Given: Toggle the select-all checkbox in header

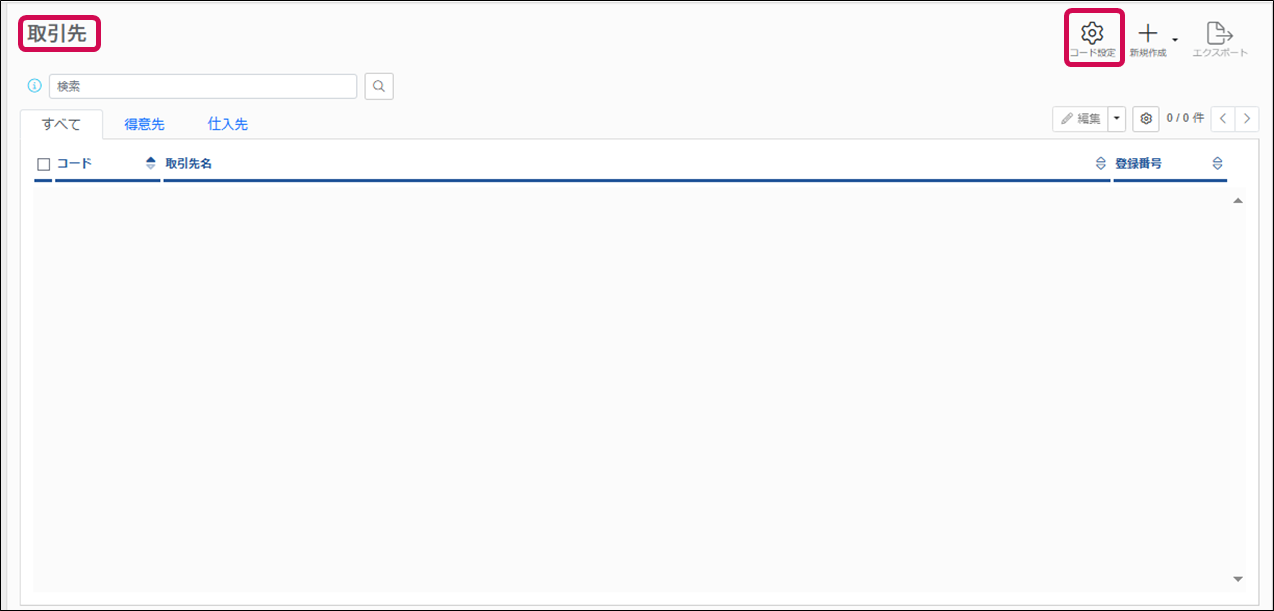Looking at the screenshot, I should click(x=43, y=164).
